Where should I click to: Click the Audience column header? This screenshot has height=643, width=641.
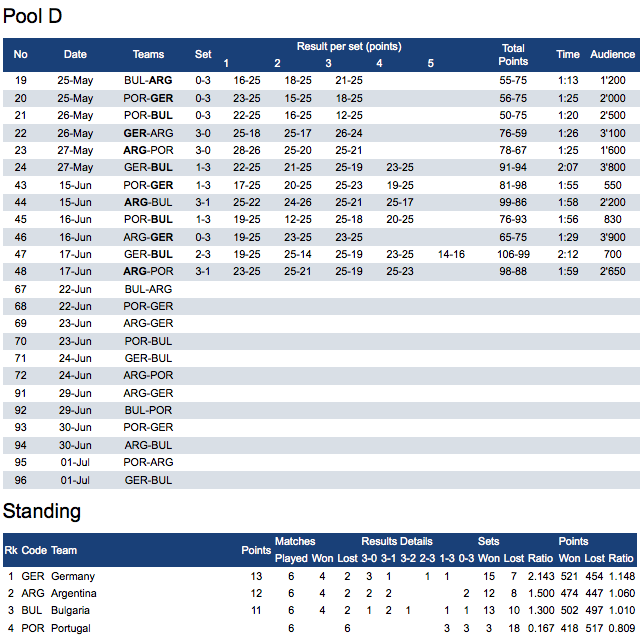coord(612,55)
